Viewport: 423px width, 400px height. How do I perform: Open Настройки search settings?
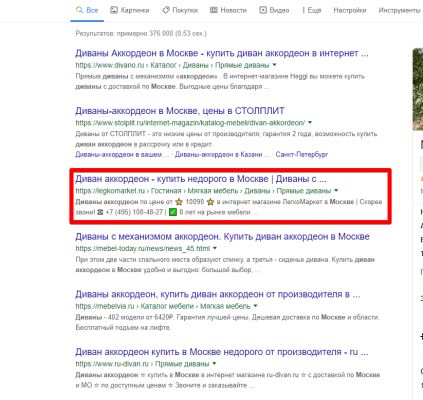coord(350,10)
